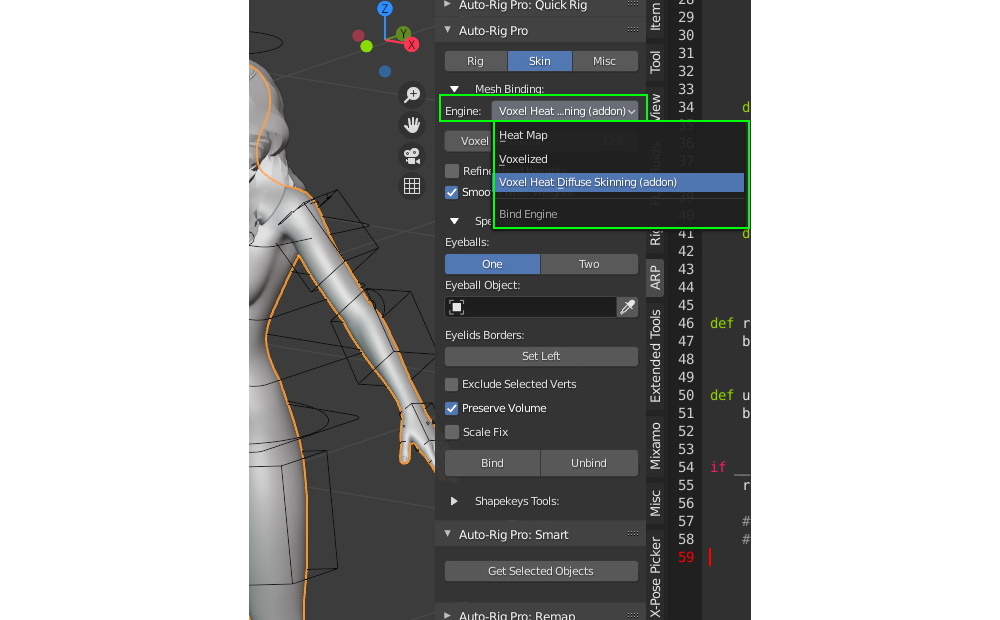Click the Set Left button
The image size is (1000, 620).
click(x=541, y=357)
